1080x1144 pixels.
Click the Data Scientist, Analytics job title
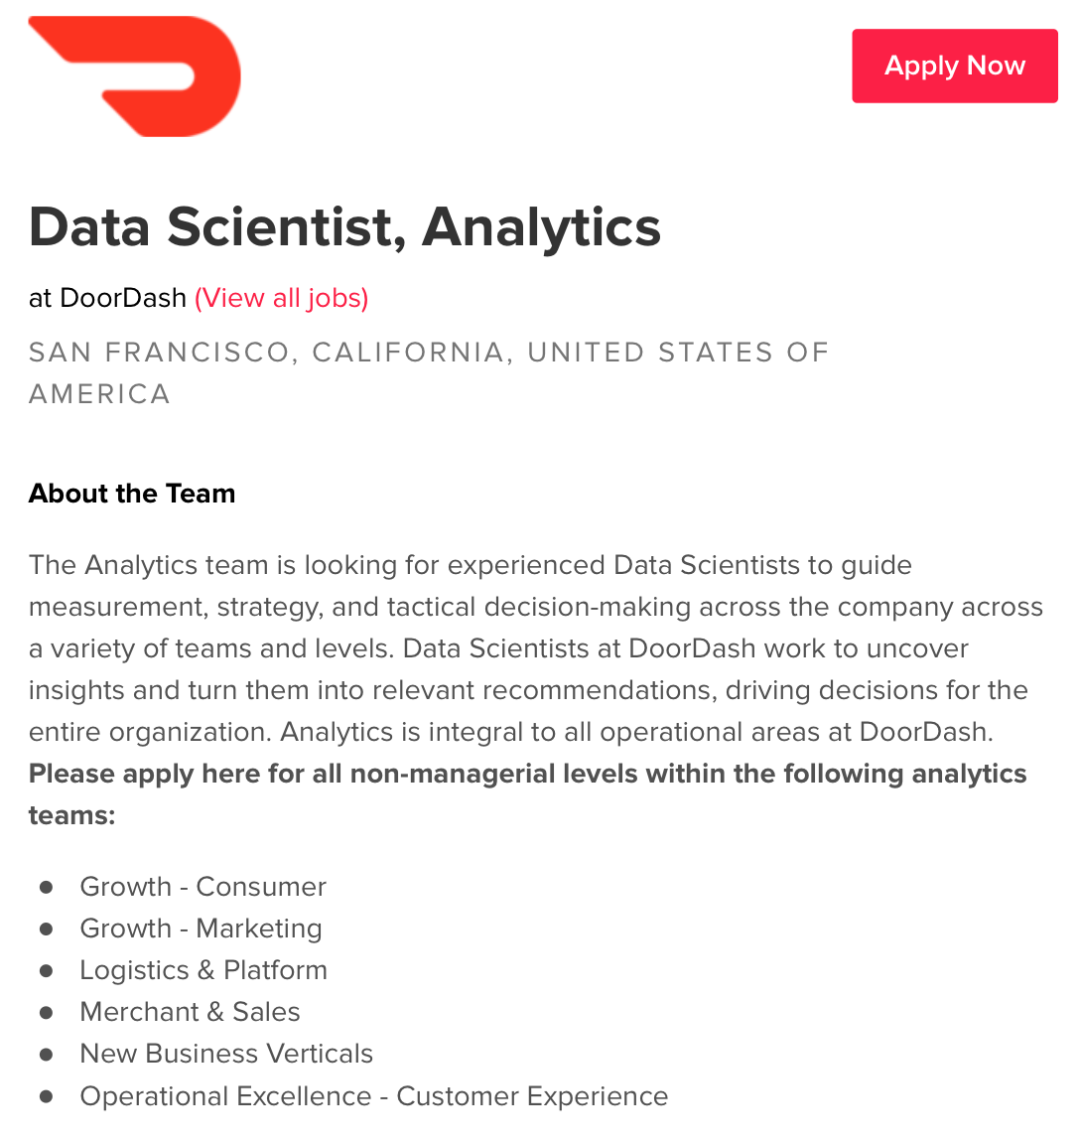click(x=345, y=227)
